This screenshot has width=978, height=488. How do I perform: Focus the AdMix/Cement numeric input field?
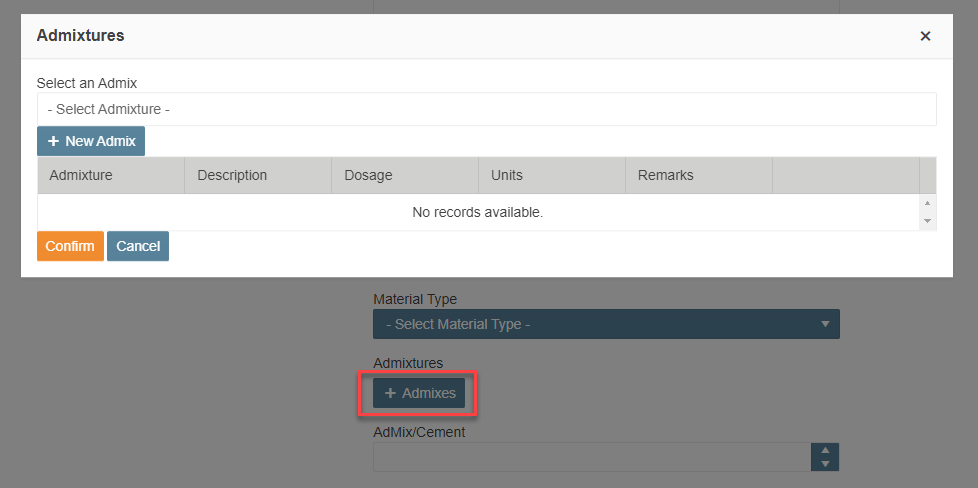[592, 457]
